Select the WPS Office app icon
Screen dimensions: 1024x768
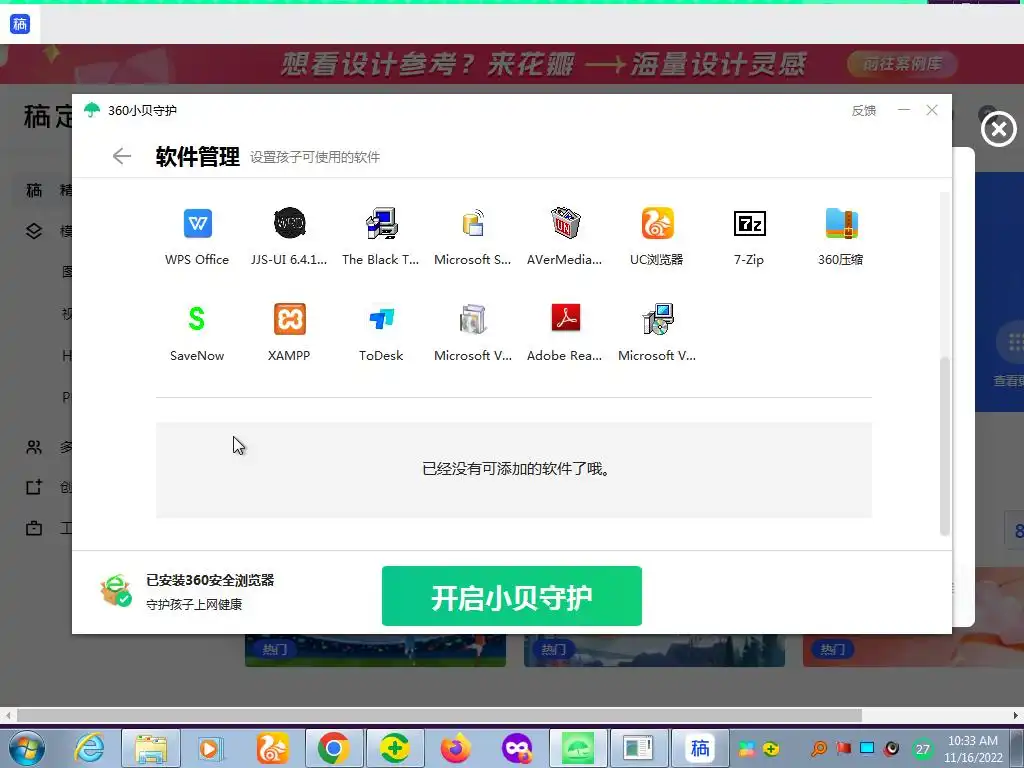click(197, 223)
